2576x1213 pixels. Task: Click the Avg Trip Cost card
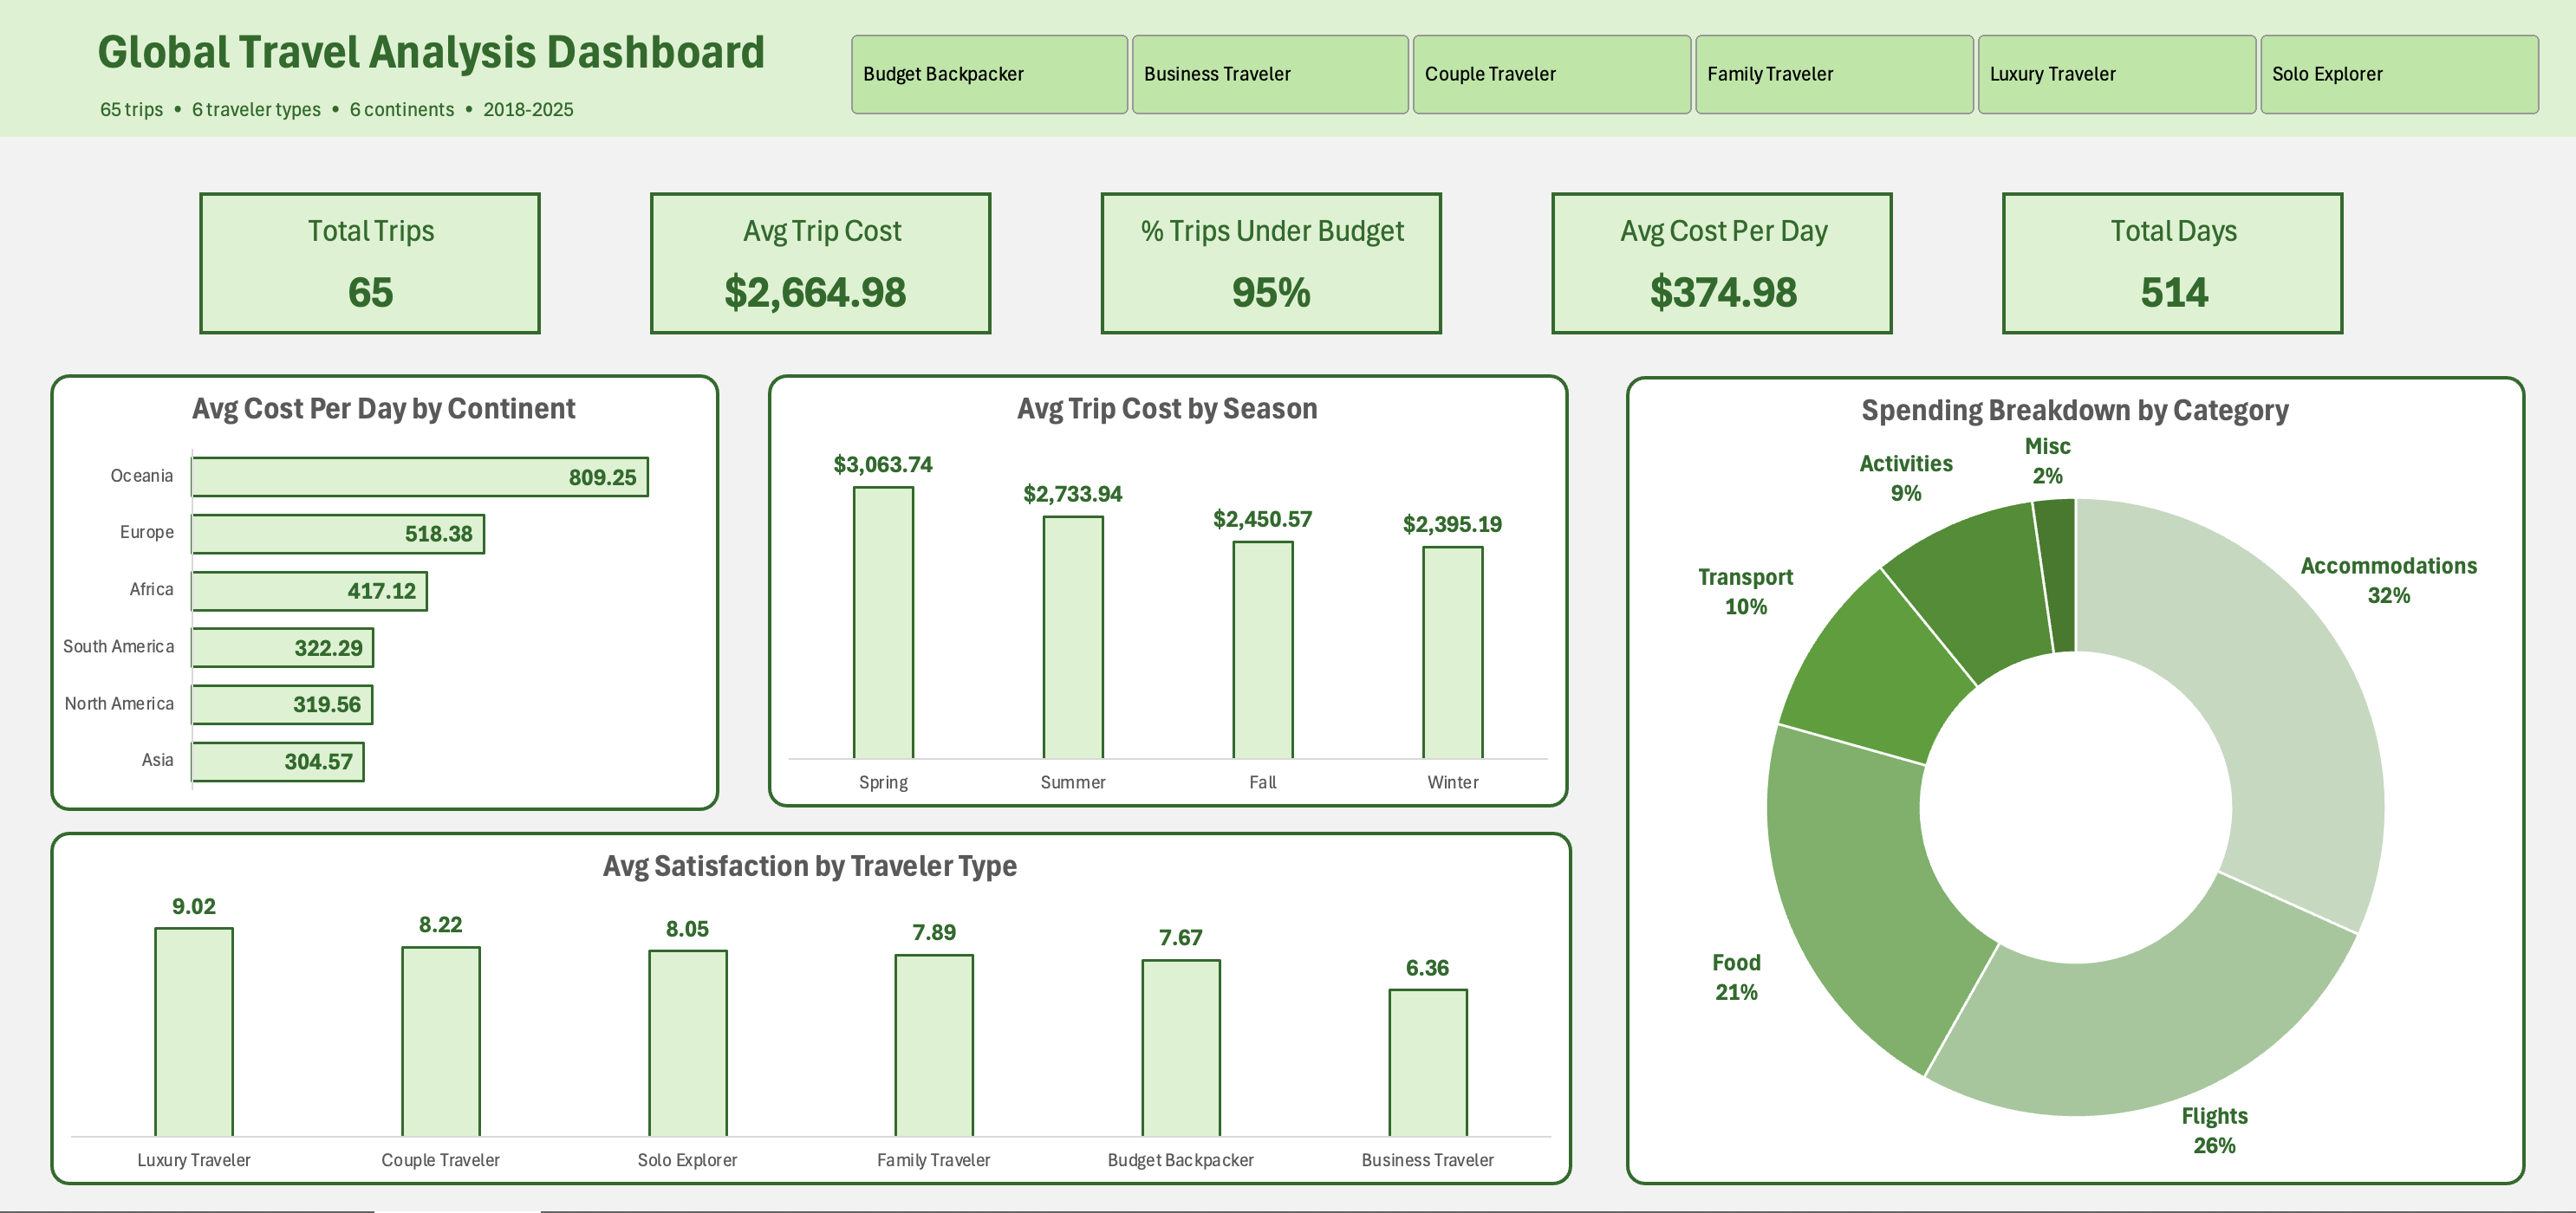click(x=820, y=262)
